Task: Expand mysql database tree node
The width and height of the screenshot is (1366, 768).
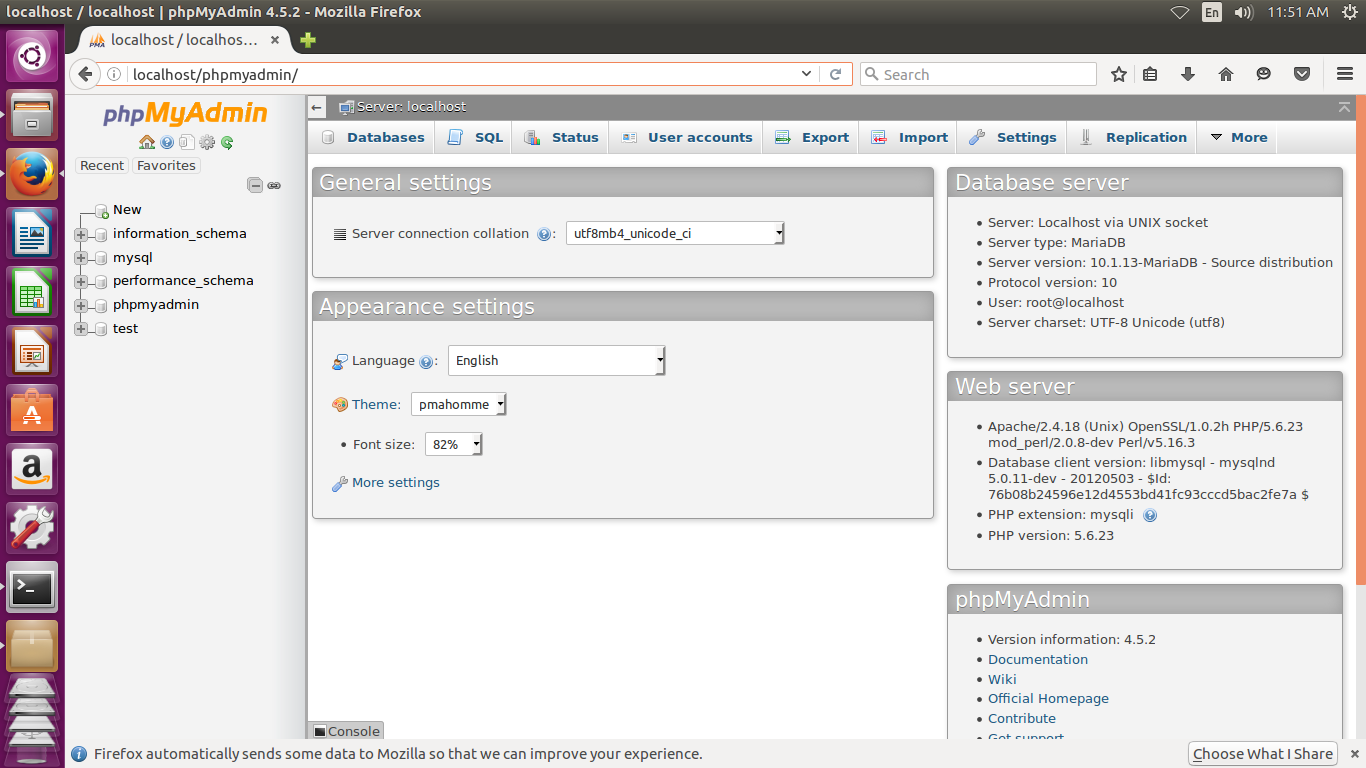Action: pyautogui.click(x=81, y=258)
